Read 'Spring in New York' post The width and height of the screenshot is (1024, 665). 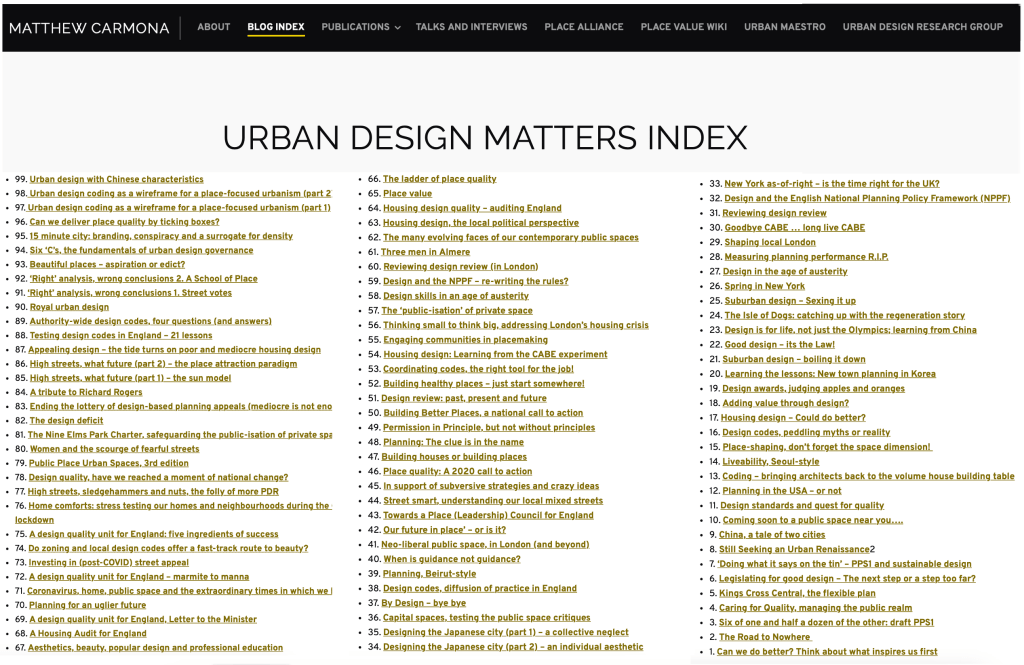tap(763, 286)
